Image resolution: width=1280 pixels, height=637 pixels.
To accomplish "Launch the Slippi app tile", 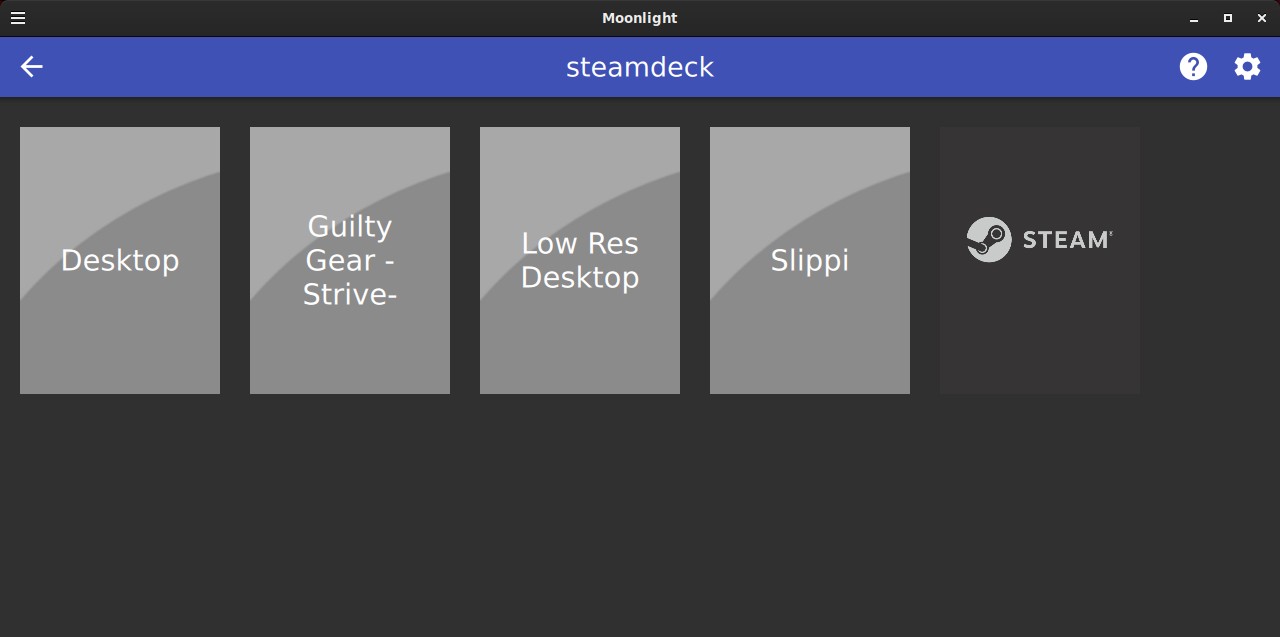I will point(810,260).
